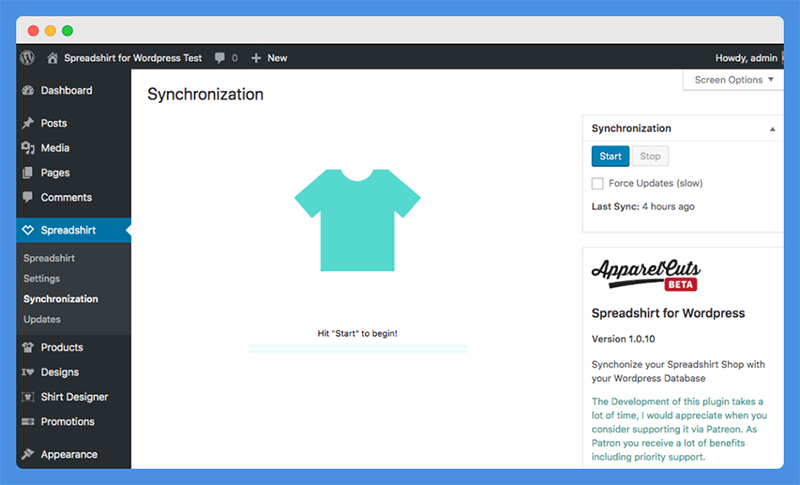Click the Designs heart icon
Screen dimensions: 800x485
[x=28, y=372]
